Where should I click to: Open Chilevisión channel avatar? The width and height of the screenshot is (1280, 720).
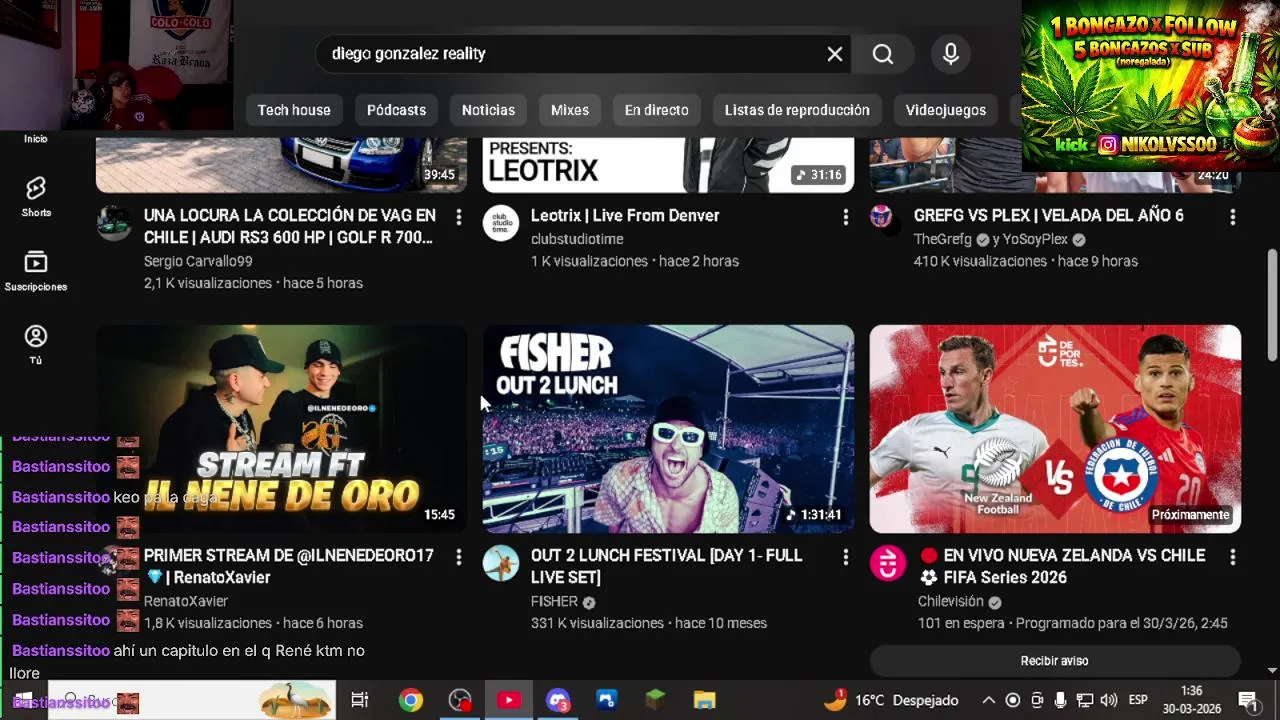[x=888, y=563]
